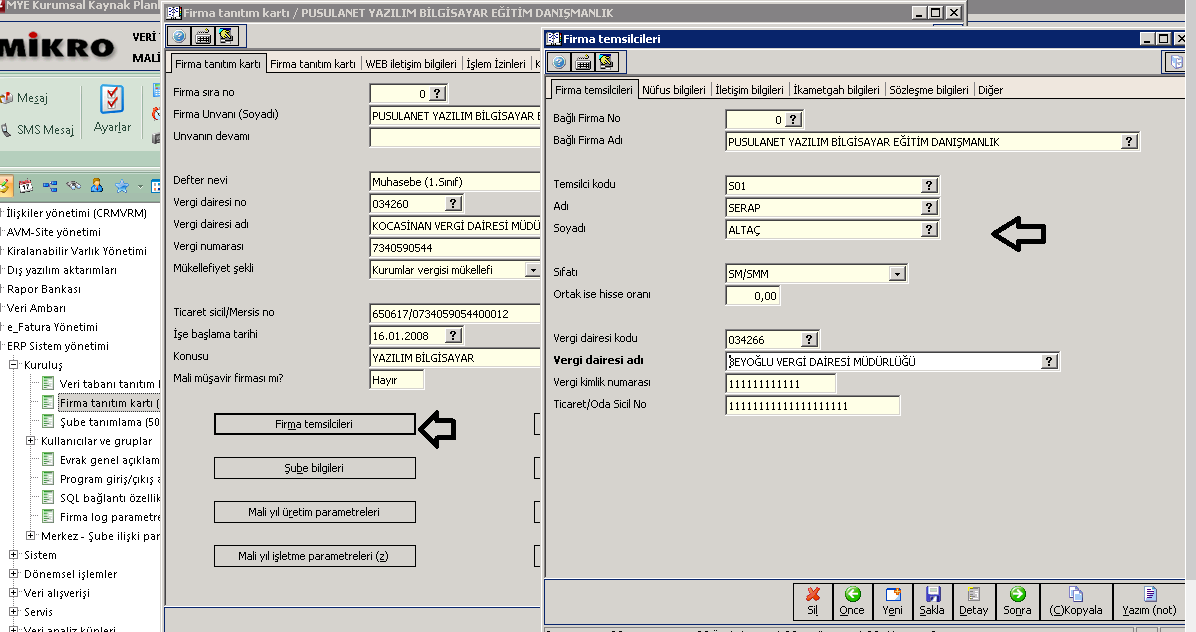Go to previous record with Önce
1196x632 pixels.
point(852,602)
